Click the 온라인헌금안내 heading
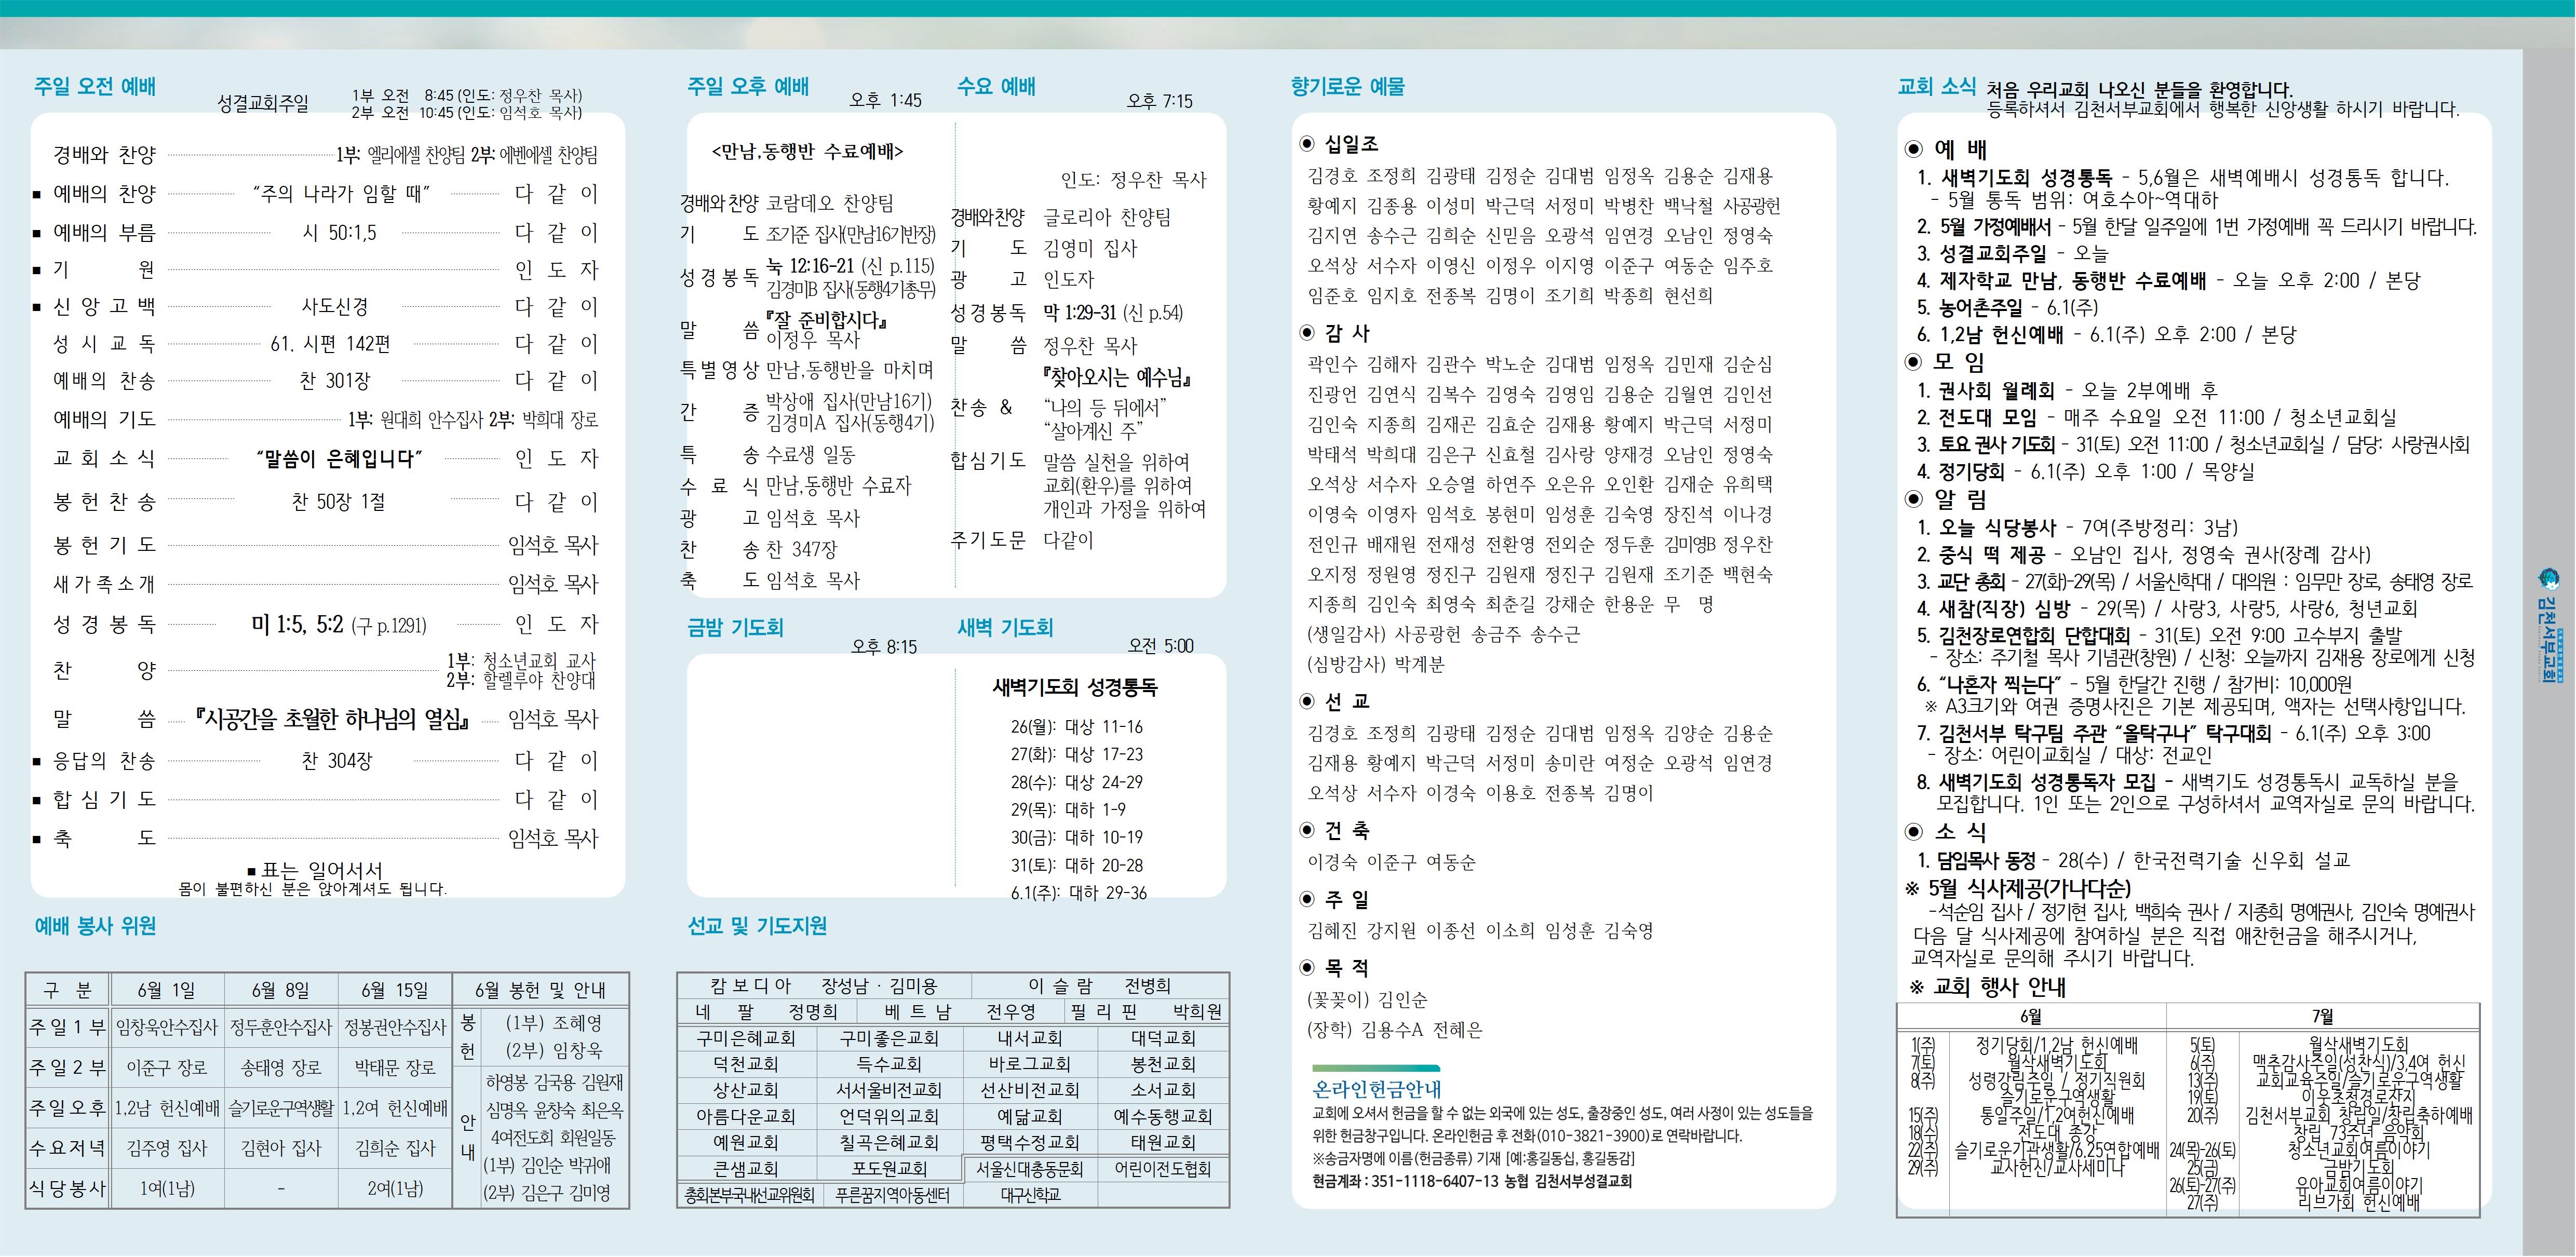Viewport: 2576px width, 1257px height. pyautogui.click(x=1377, y=1090)
